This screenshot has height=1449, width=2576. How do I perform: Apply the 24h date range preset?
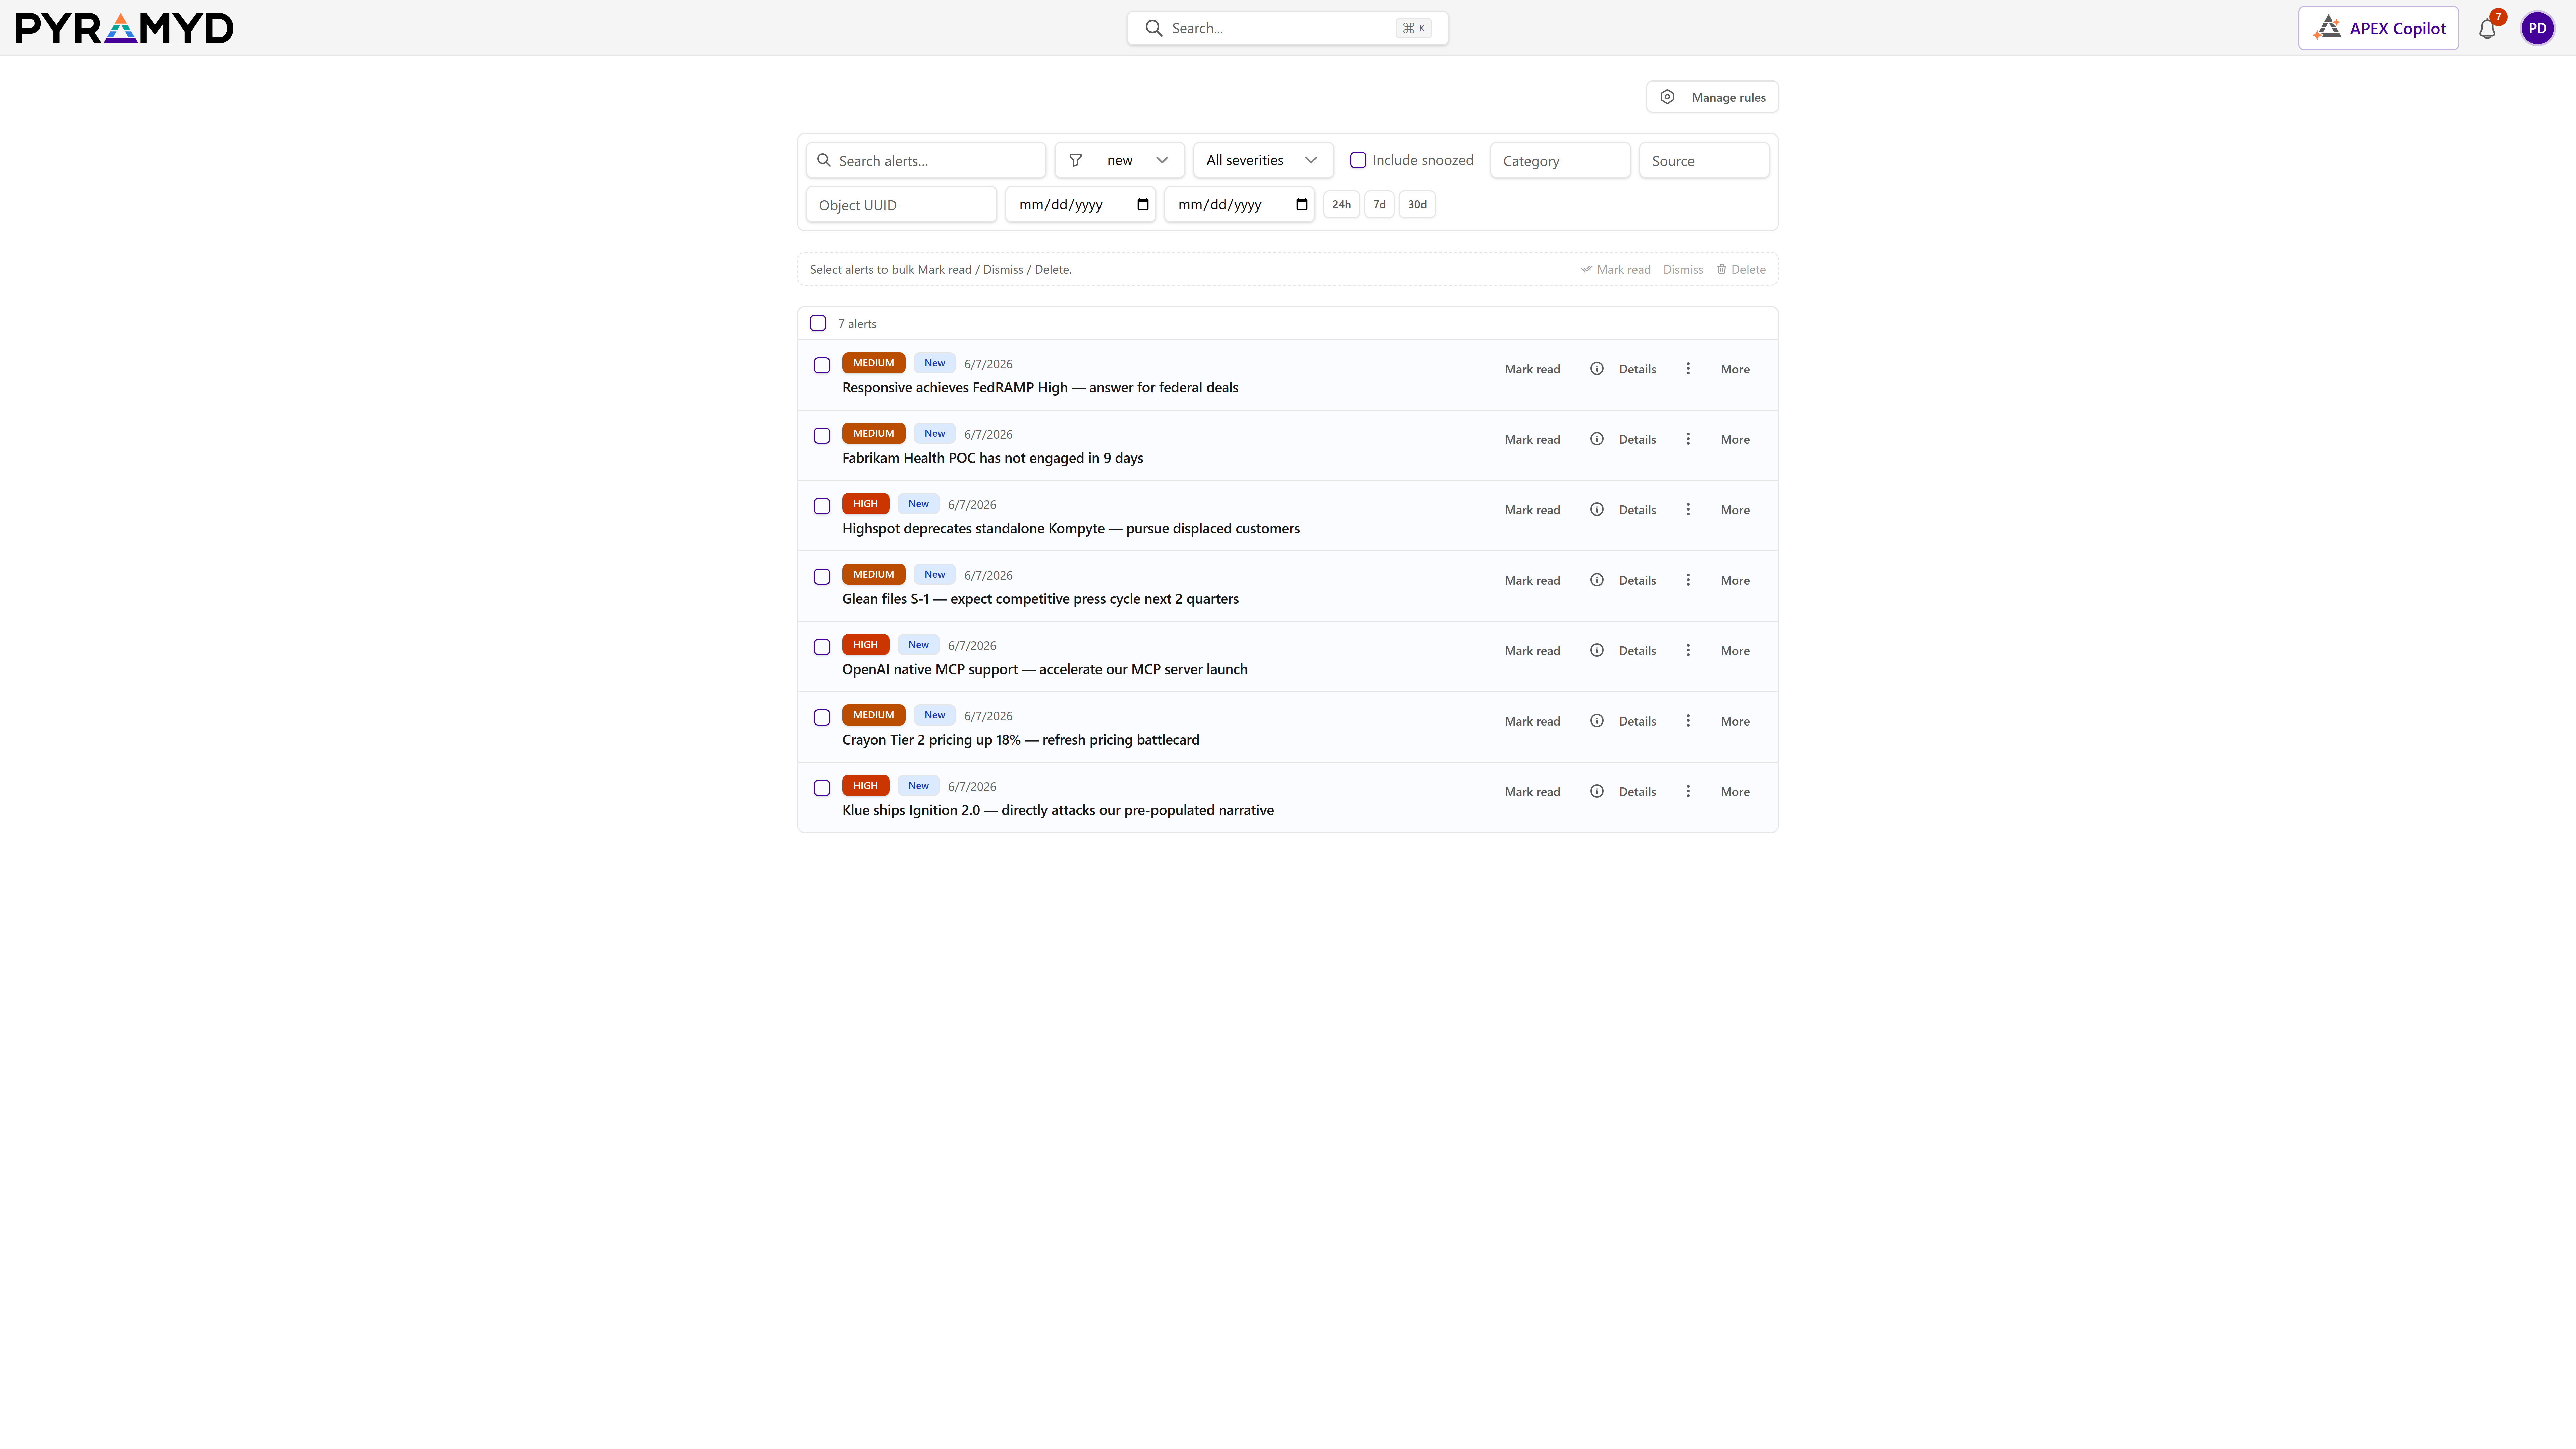[x=1341, y=204]
